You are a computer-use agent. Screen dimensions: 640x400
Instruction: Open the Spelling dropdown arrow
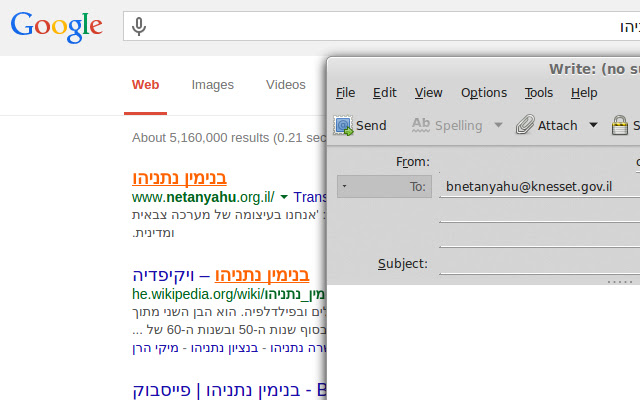click(x=498, y=125)
